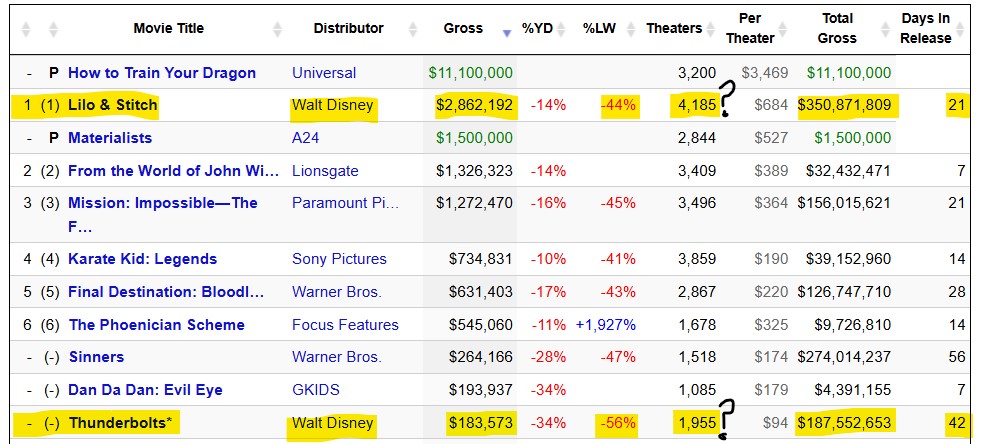The height and width of the screenshot is (444, 989).
Task: Click the sort arrows beside %YD header
Action: pyautogui.click(x=563, y=30)
